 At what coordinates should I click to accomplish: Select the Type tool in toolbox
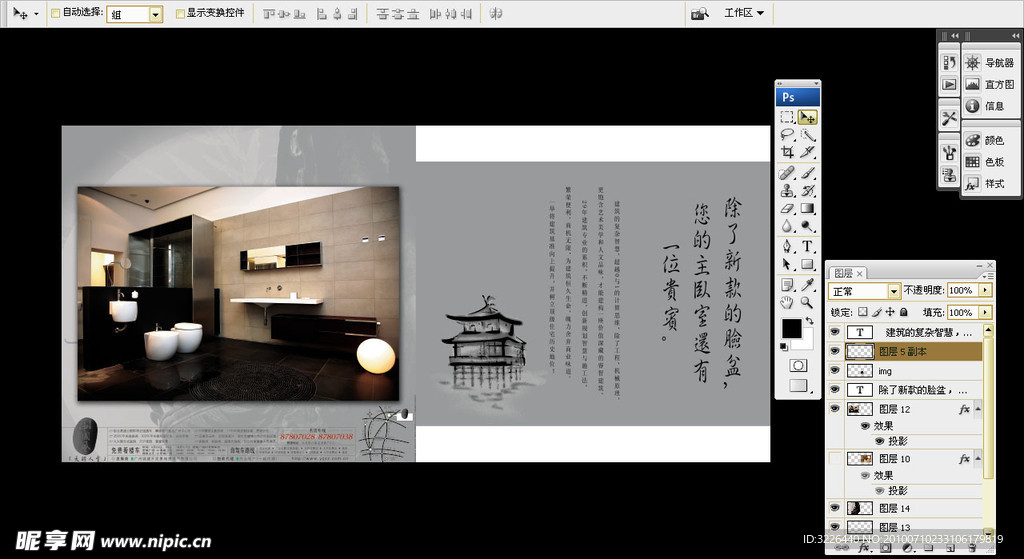coord(807,245)
